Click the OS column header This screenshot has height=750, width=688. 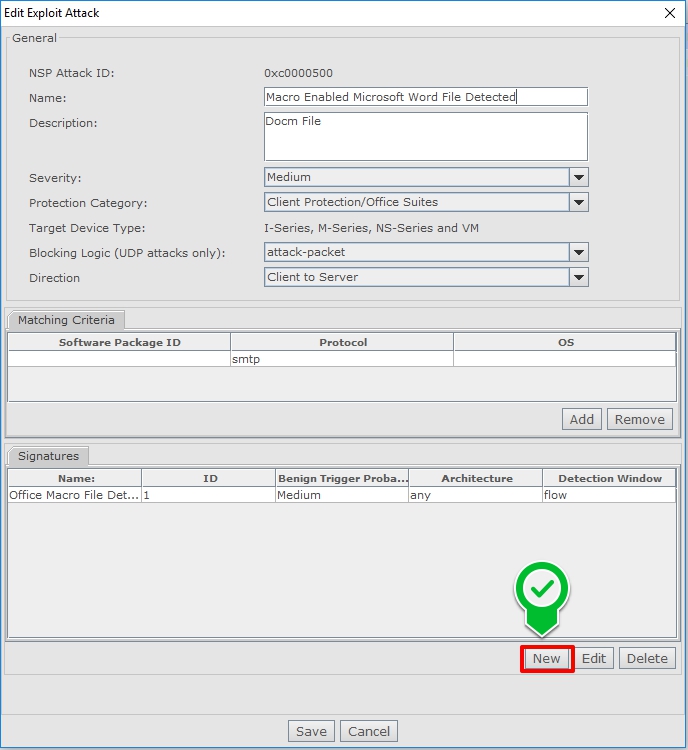[565, 342]
